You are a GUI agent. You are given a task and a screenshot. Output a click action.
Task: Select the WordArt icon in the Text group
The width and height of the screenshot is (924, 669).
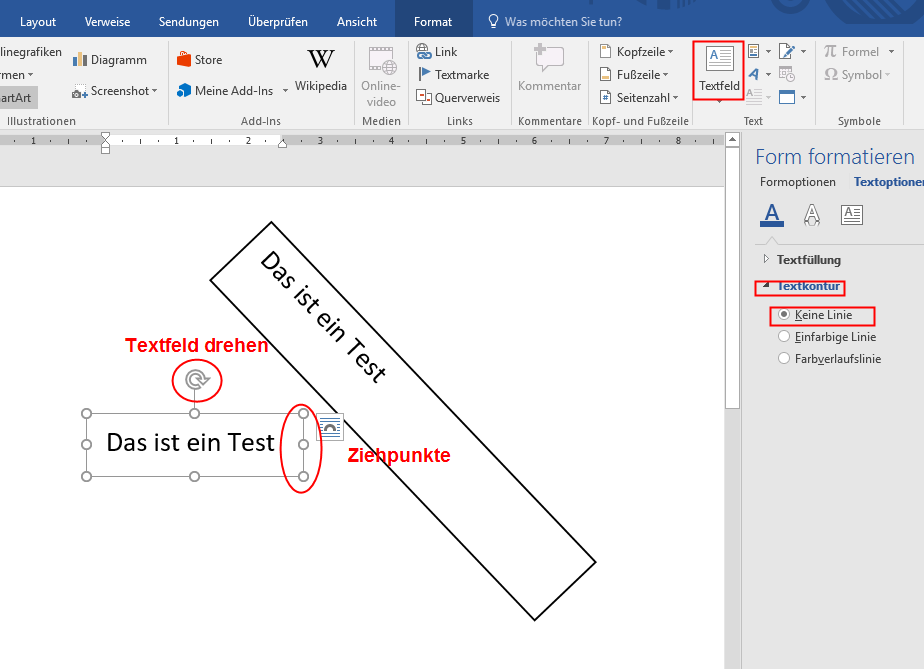pos(752,74)
